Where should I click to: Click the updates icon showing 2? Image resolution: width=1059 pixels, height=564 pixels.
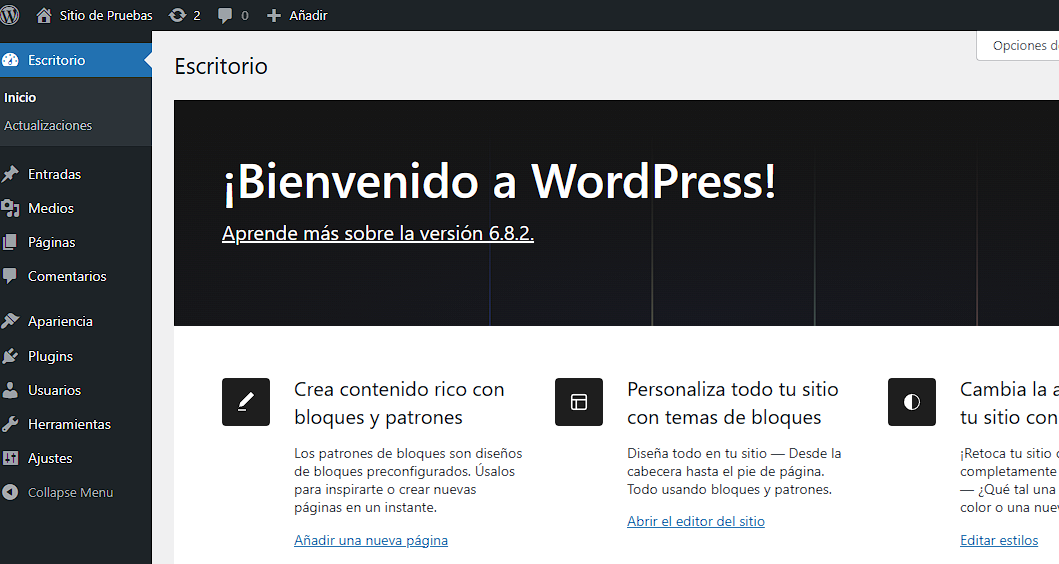coord(177,15)
